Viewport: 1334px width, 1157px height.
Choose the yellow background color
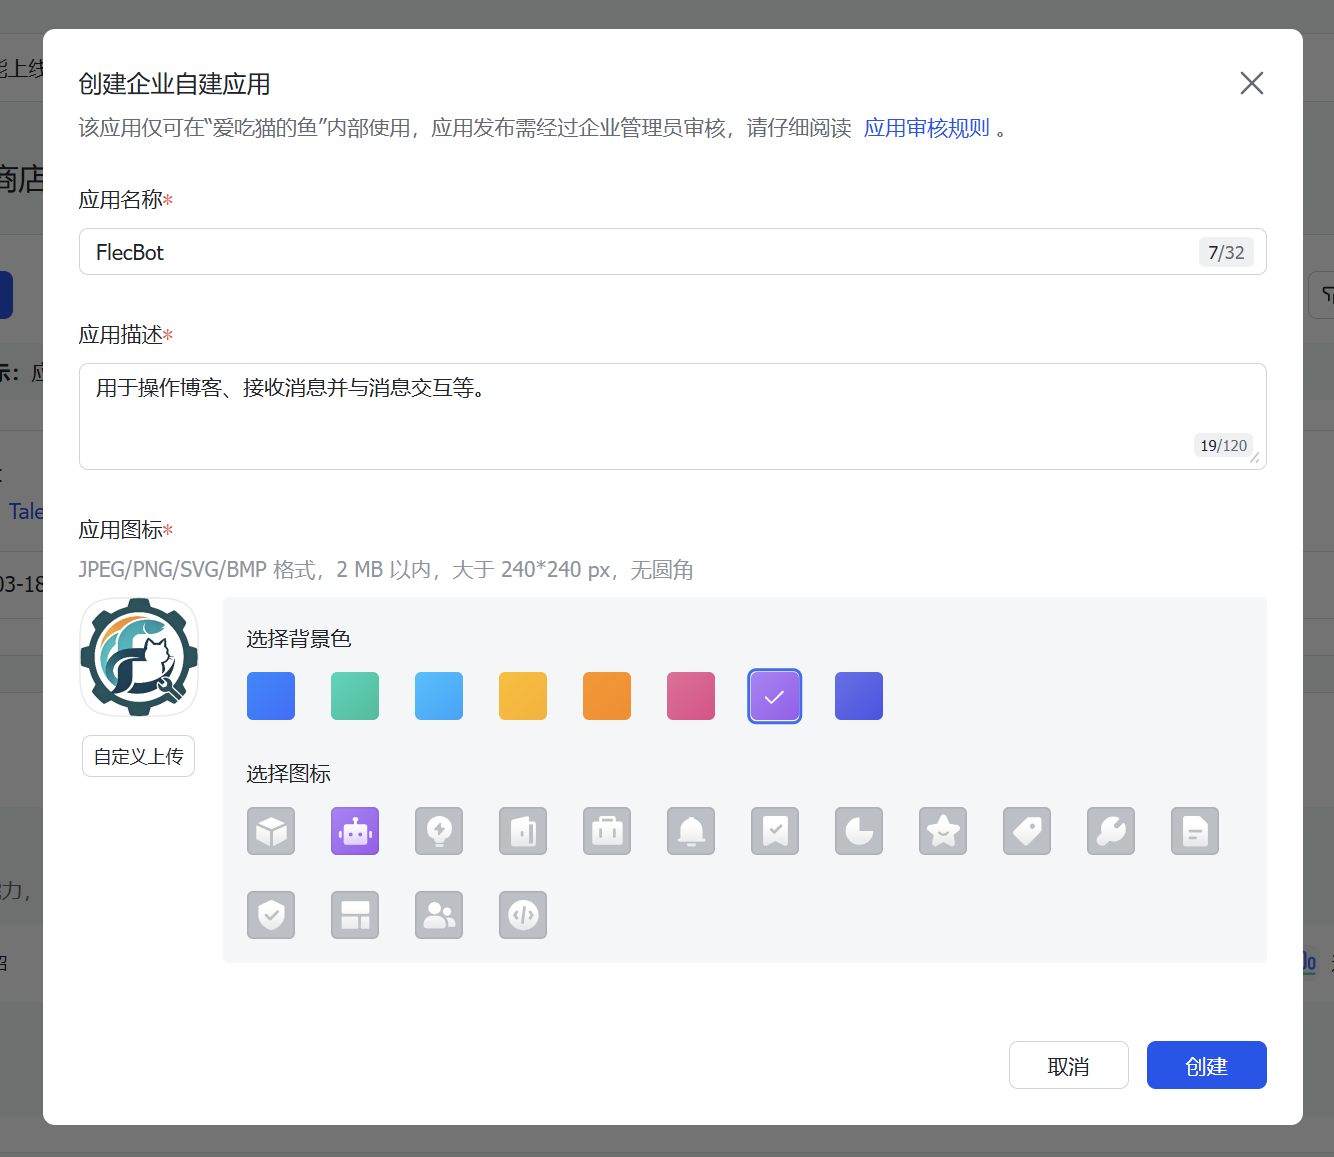[523, 696]
